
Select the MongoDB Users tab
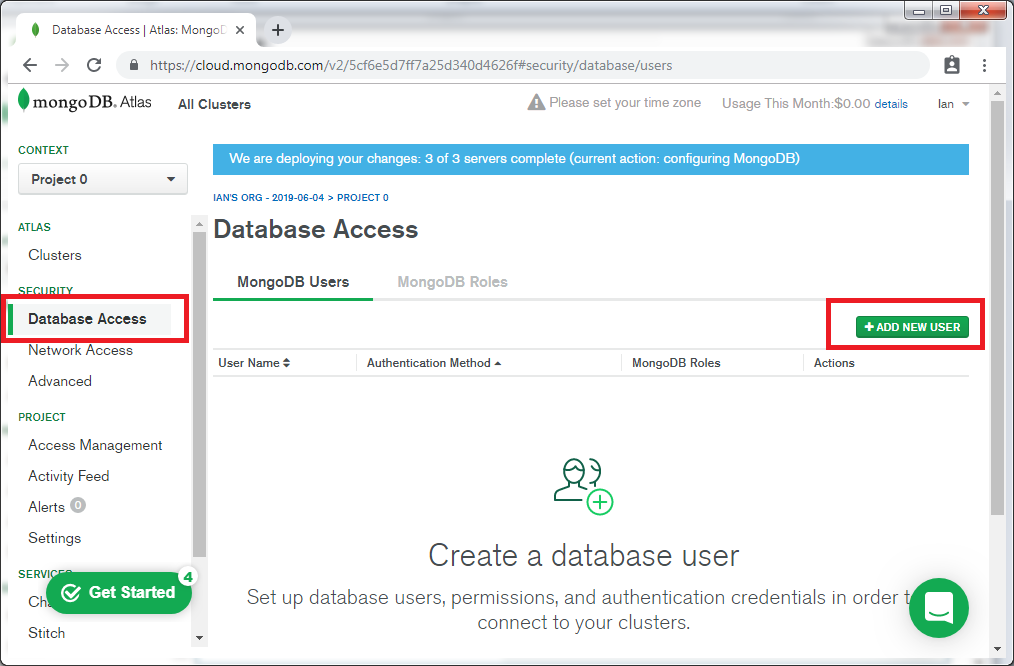click(x=293, y=282)
